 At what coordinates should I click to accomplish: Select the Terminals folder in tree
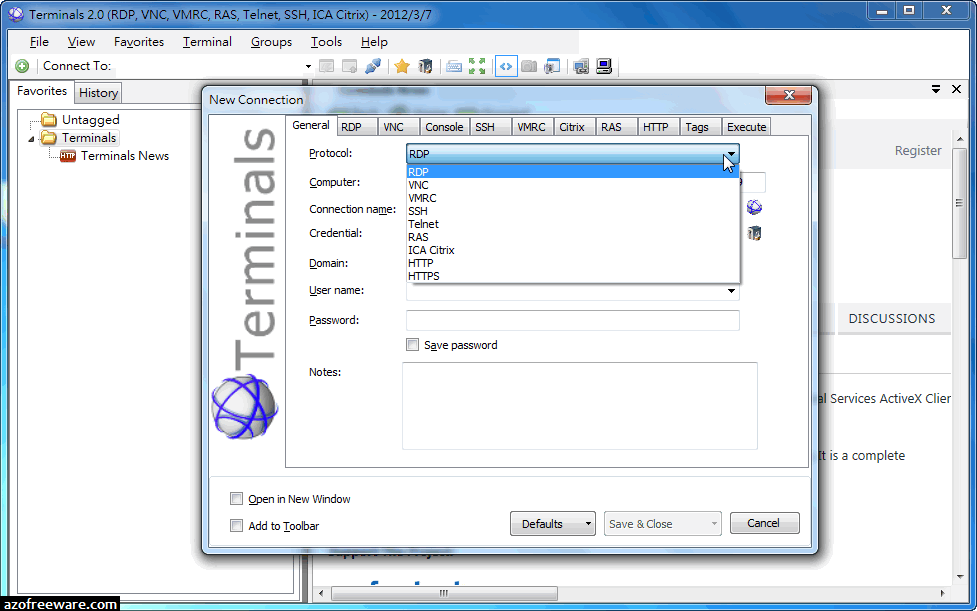tap(88, 138)
